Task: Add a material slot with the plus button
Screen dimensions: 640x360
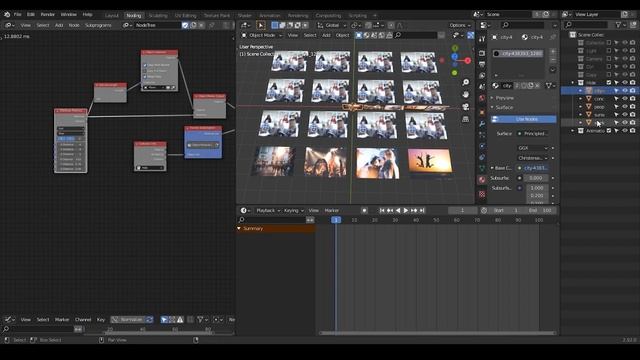Action: (x=553, y=52)
